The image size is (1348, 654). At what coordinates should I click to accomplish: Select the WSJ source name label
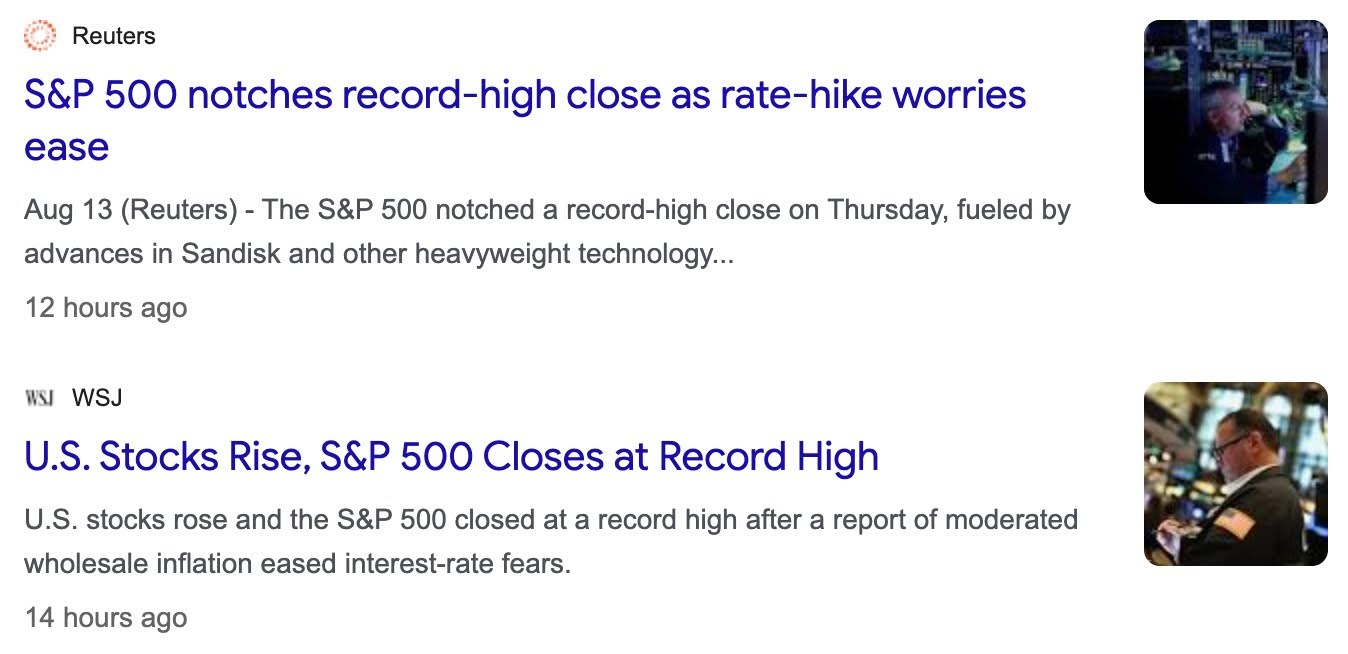point(97,398)
